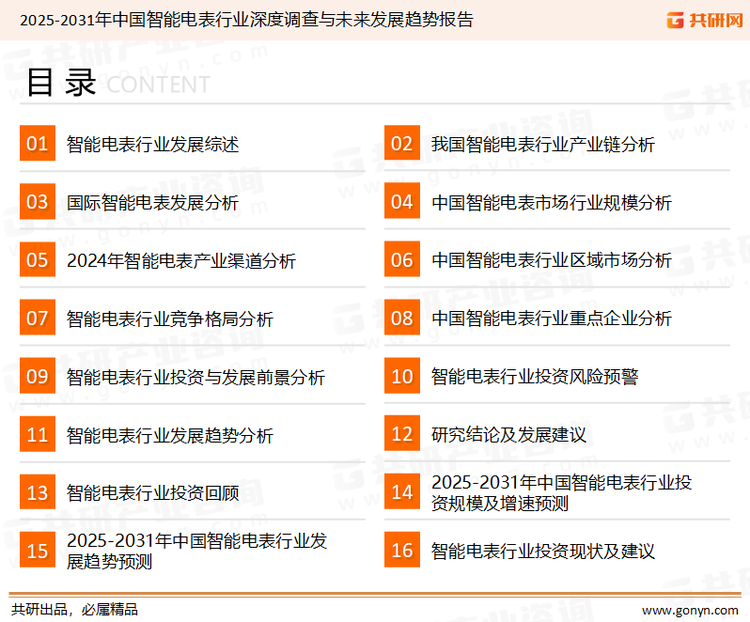The width and height of the screenshot is (750, 622).
Task: Select chapter 2024年智能电表产业渠道分析
Action: [x=181, y=261]
